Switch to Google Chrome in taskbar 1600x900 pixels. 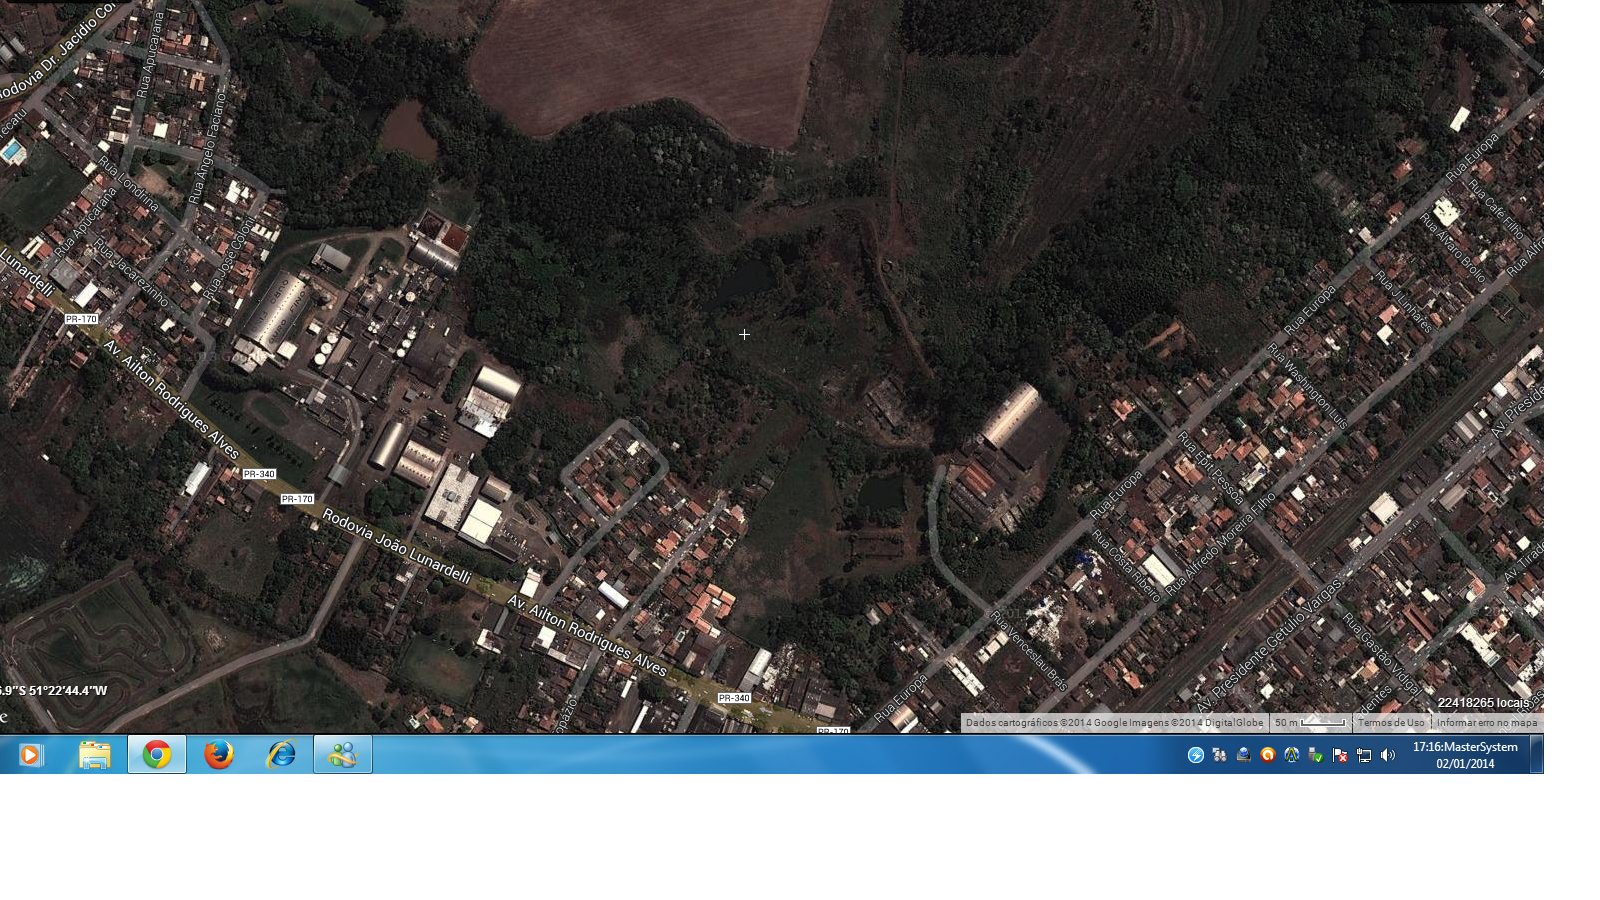(157, 755)
